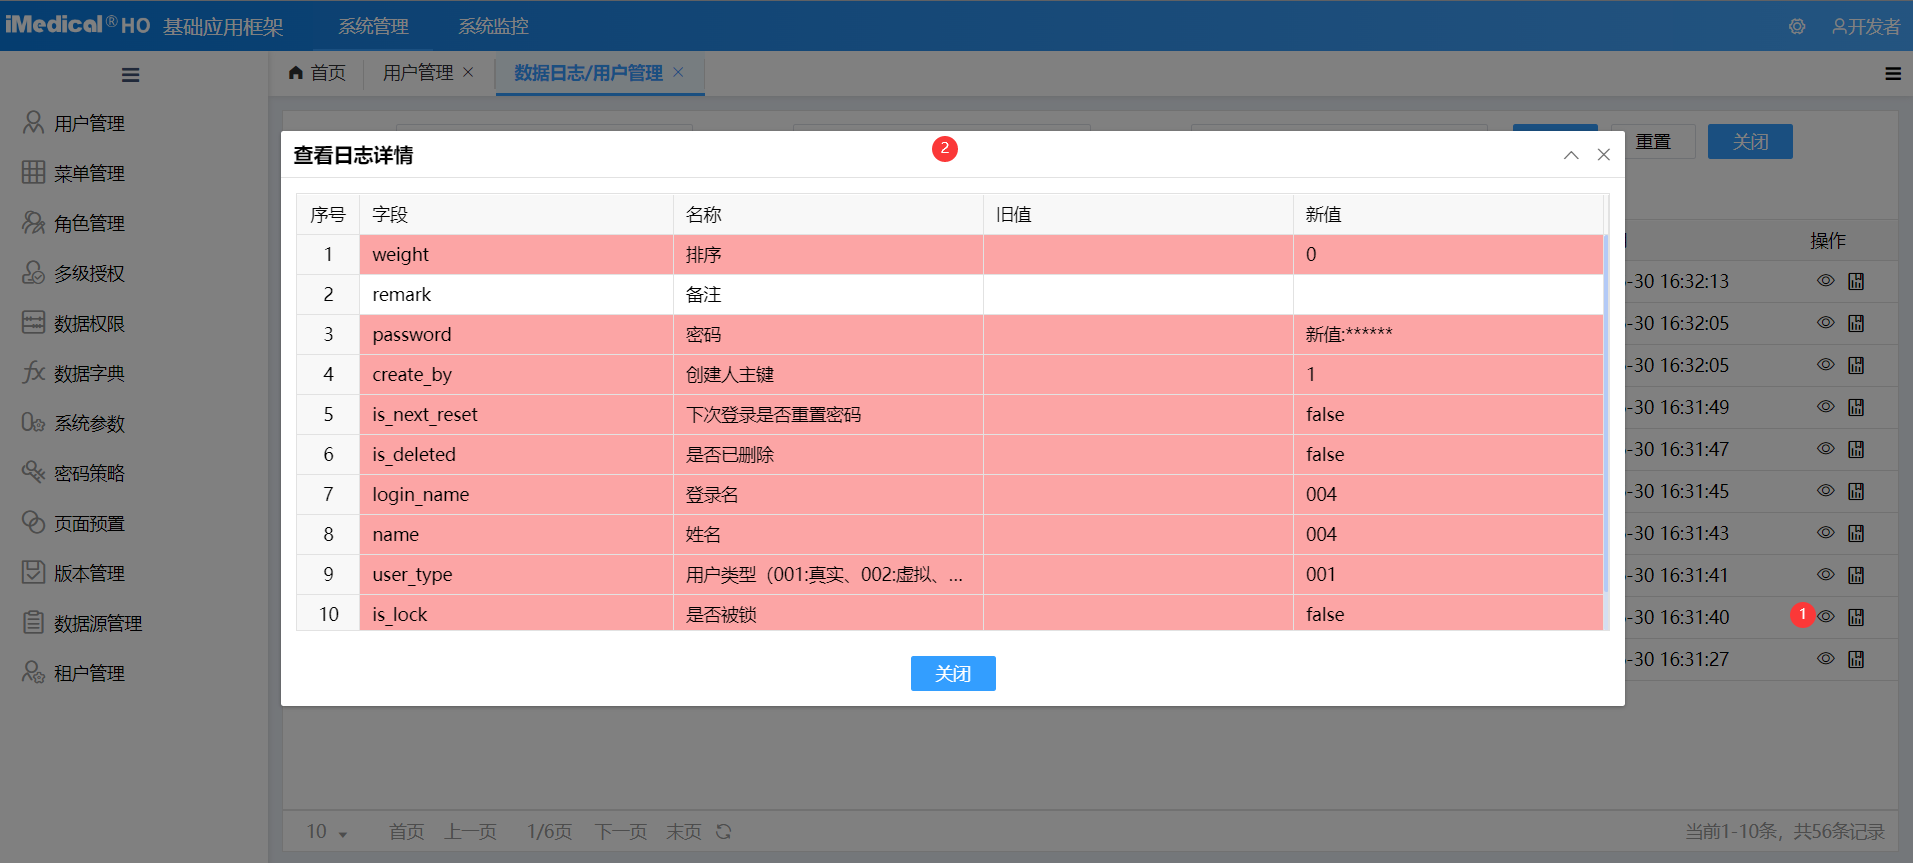
Task: Select the 用户类型 name cell
Action: 828,575
